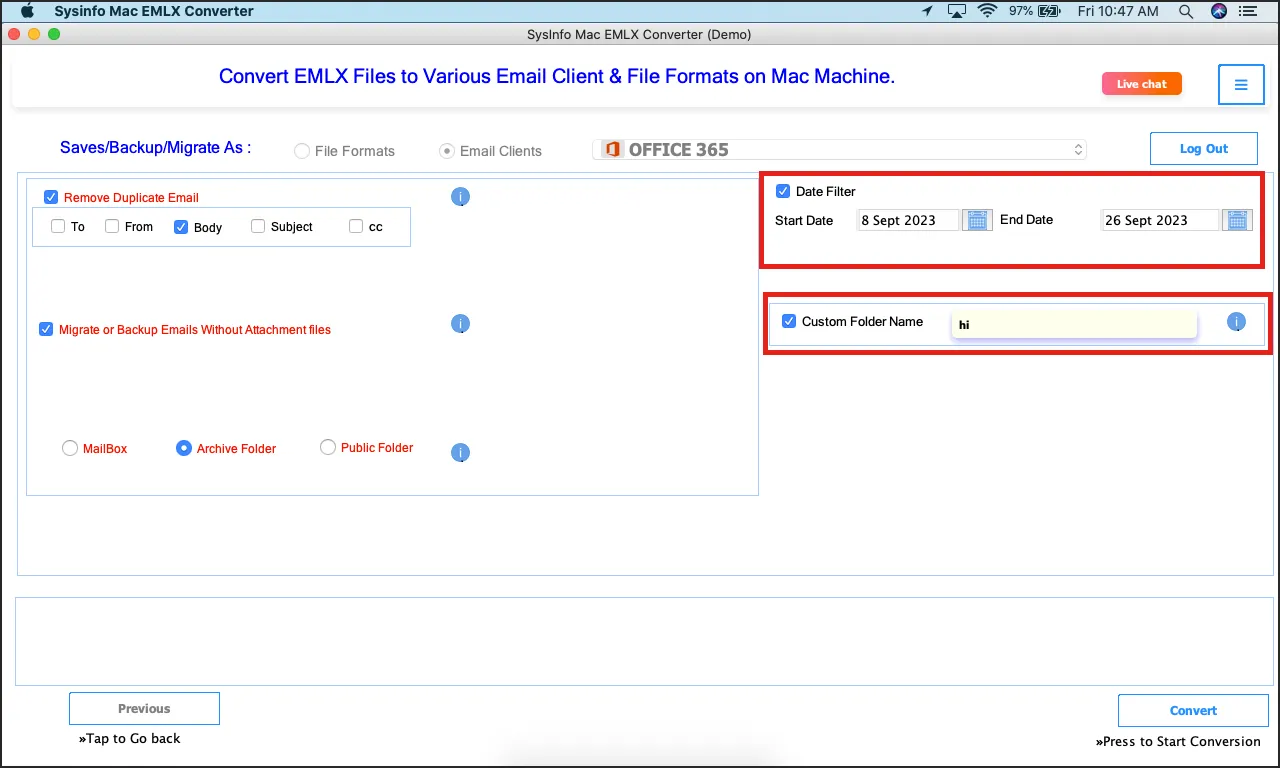Click the Start Date field

click(x=908, y=220)
